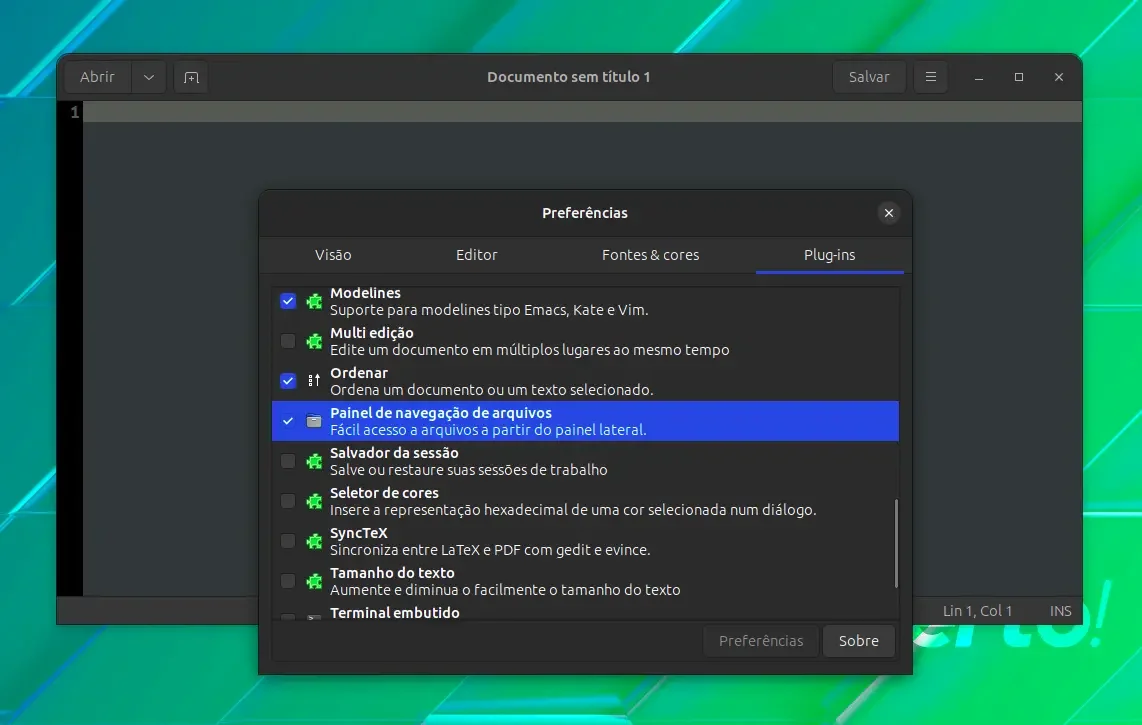Click the Tamanho do texto plugin icon
The image size is (1142, 725).
tap(314, 581)
